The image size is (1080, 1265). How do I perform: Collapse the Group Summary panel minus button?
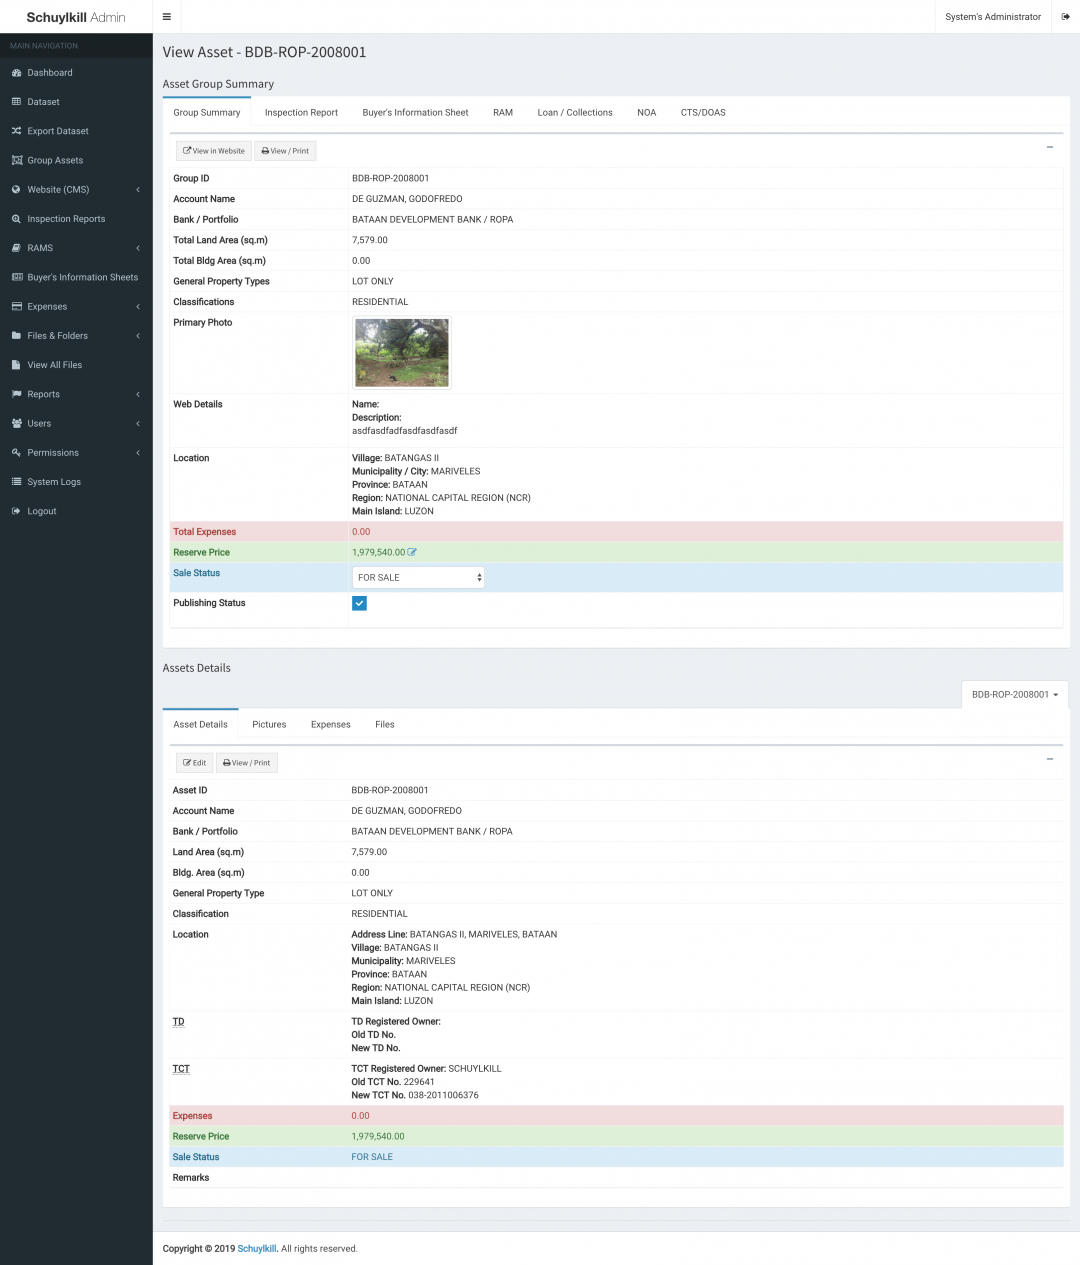pyautogui.click(x=1049, y=147)
